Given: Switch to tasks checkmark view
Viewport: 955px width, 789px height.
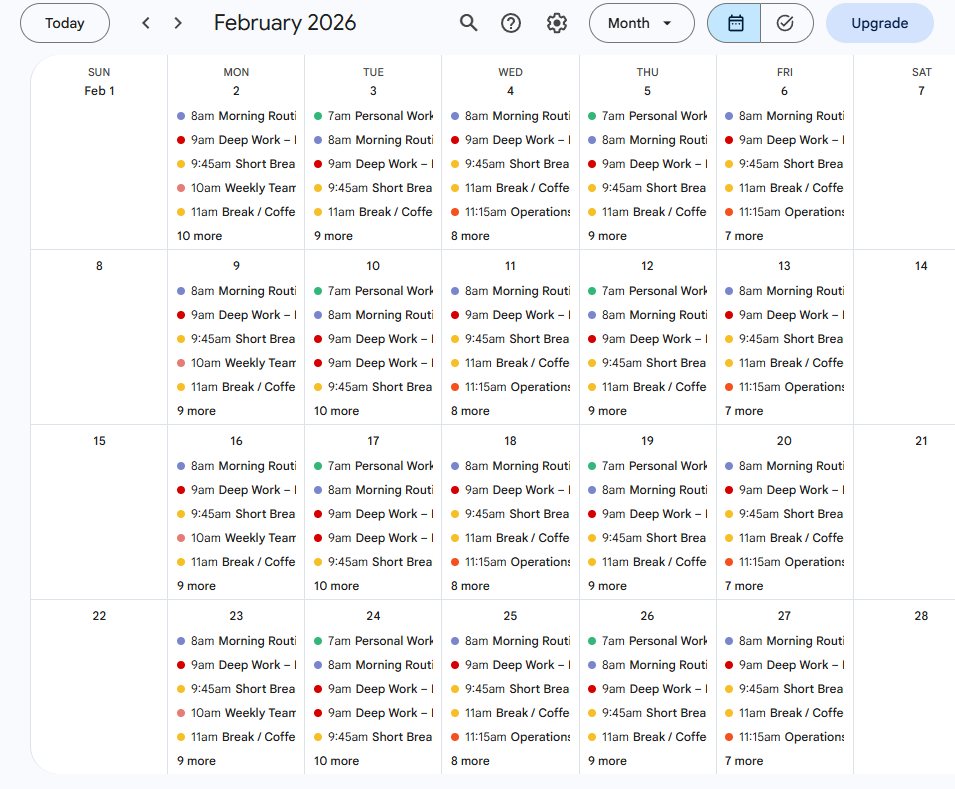Looking at the screenshot, I should coord(786,23).
